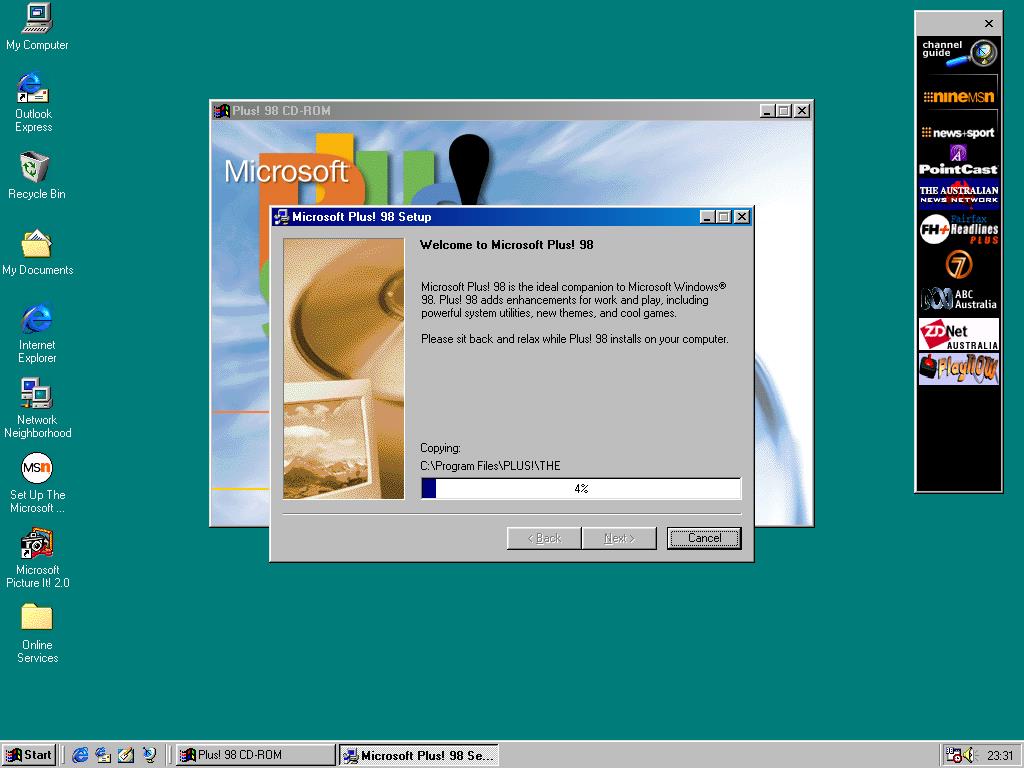The width and height of the screenshot is (1024, 768).
Task: Click the volume speaker tray icon
Action: (968, 755)
